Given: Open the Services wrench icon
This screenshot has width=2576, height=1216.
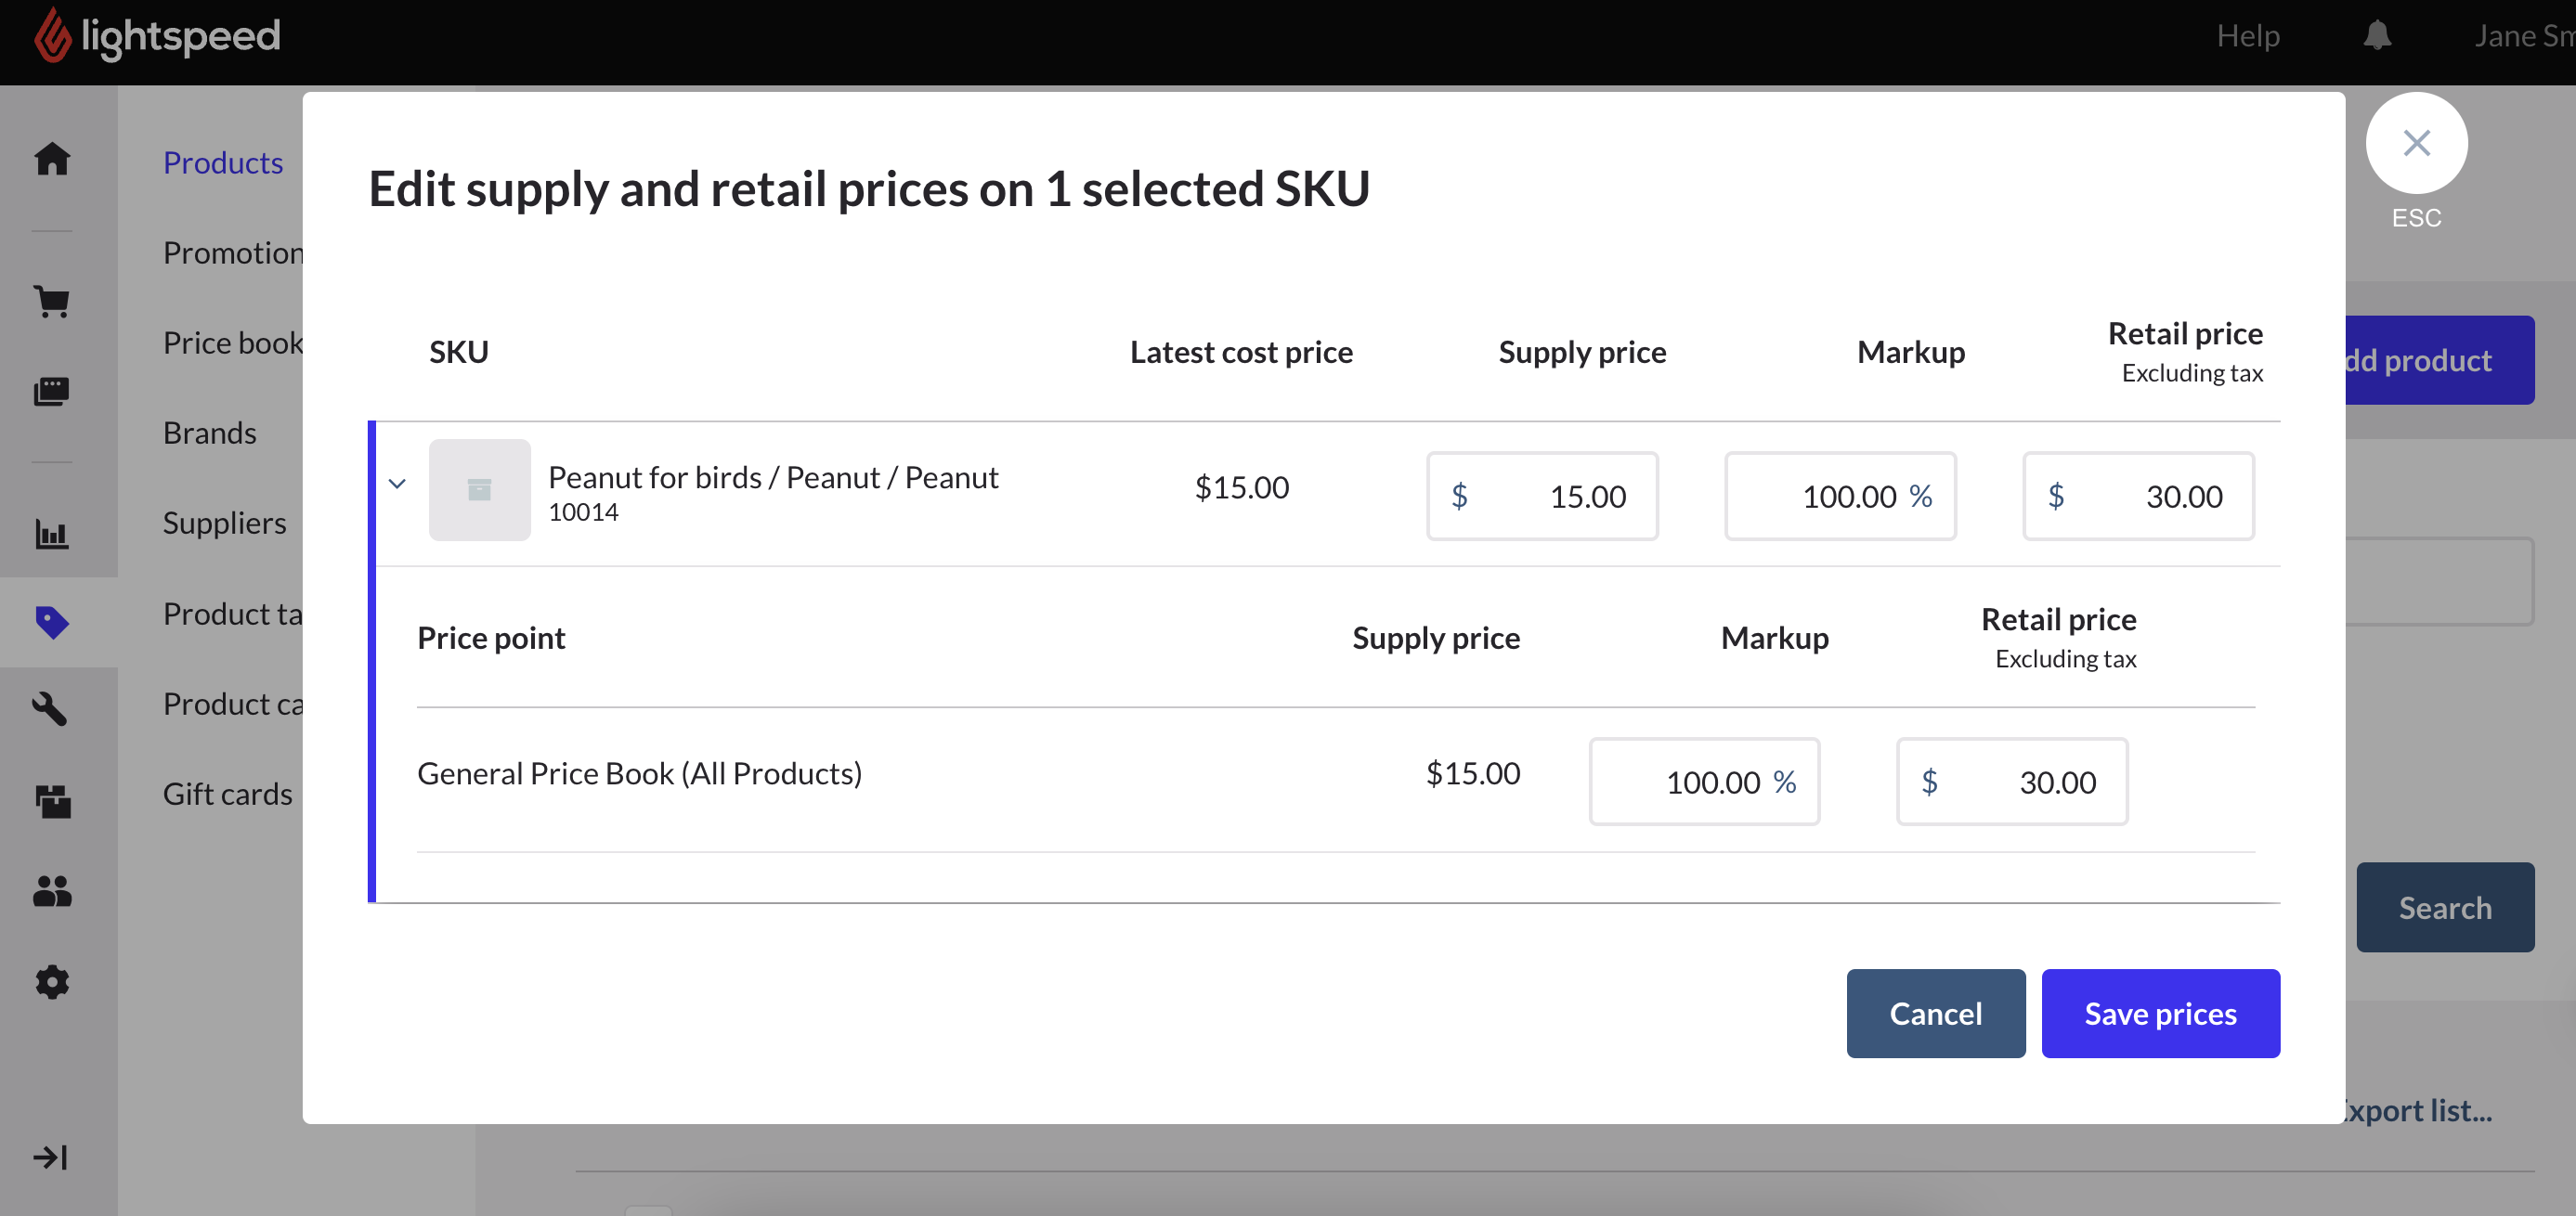Looking at the screenshot, I should 52,709.
